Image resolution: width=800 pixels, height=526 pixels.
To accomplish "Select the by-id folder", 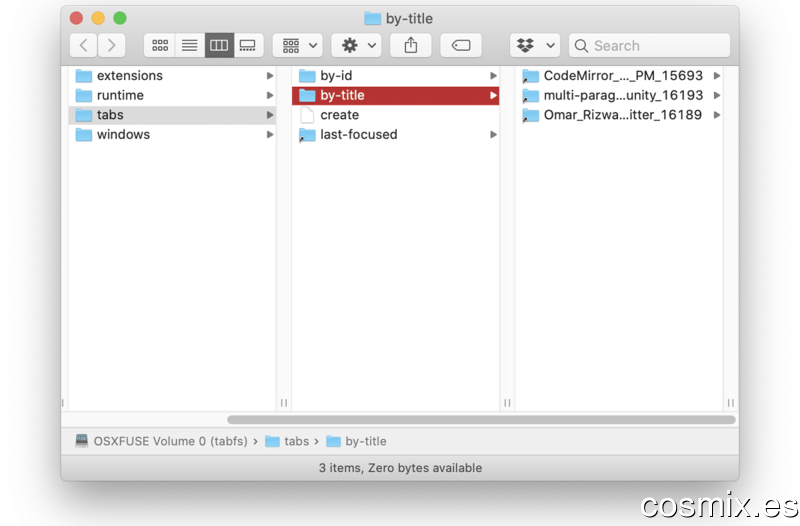I will [x=395, y=76].
